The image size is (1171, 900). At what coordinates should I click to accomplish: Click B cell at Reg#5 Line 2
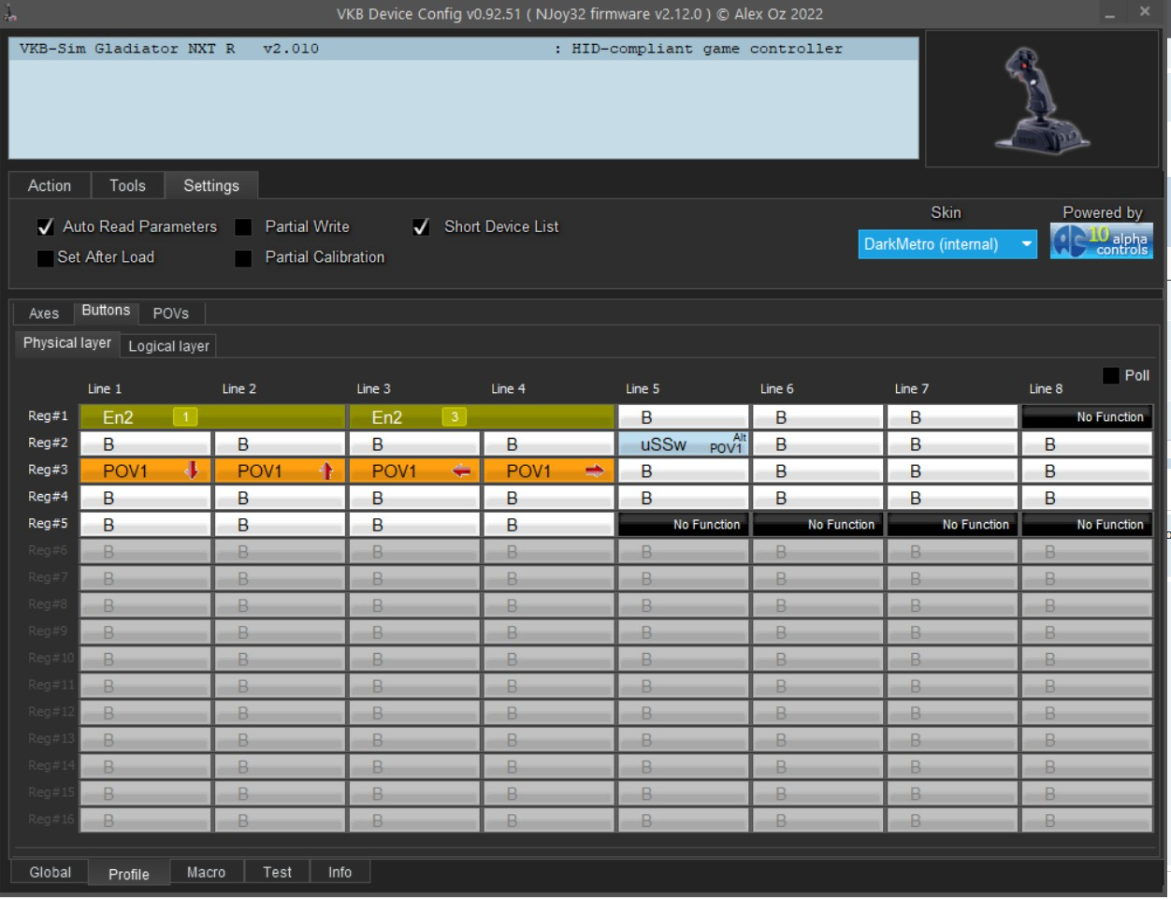[280, 524]
